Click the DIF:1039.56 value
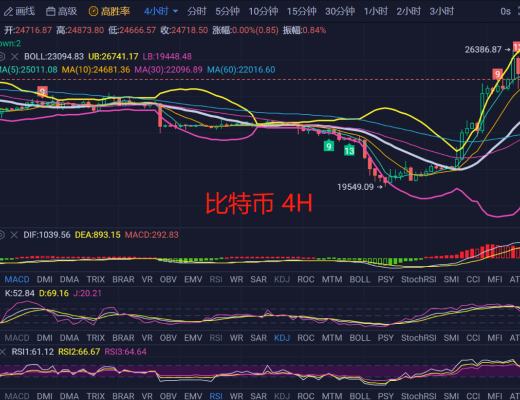Screen dimensions: 520x400 pos(47,235)
